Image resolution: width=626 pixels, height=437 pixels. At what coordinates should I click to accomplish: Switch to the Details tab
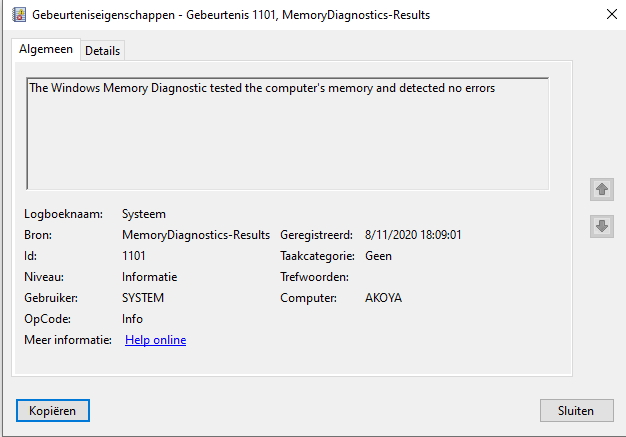click(103, 51)
